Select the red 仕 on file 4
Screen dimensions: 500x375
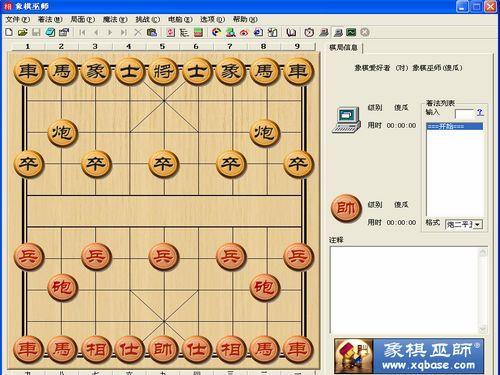pyautogui.click(x=130, y=349)
